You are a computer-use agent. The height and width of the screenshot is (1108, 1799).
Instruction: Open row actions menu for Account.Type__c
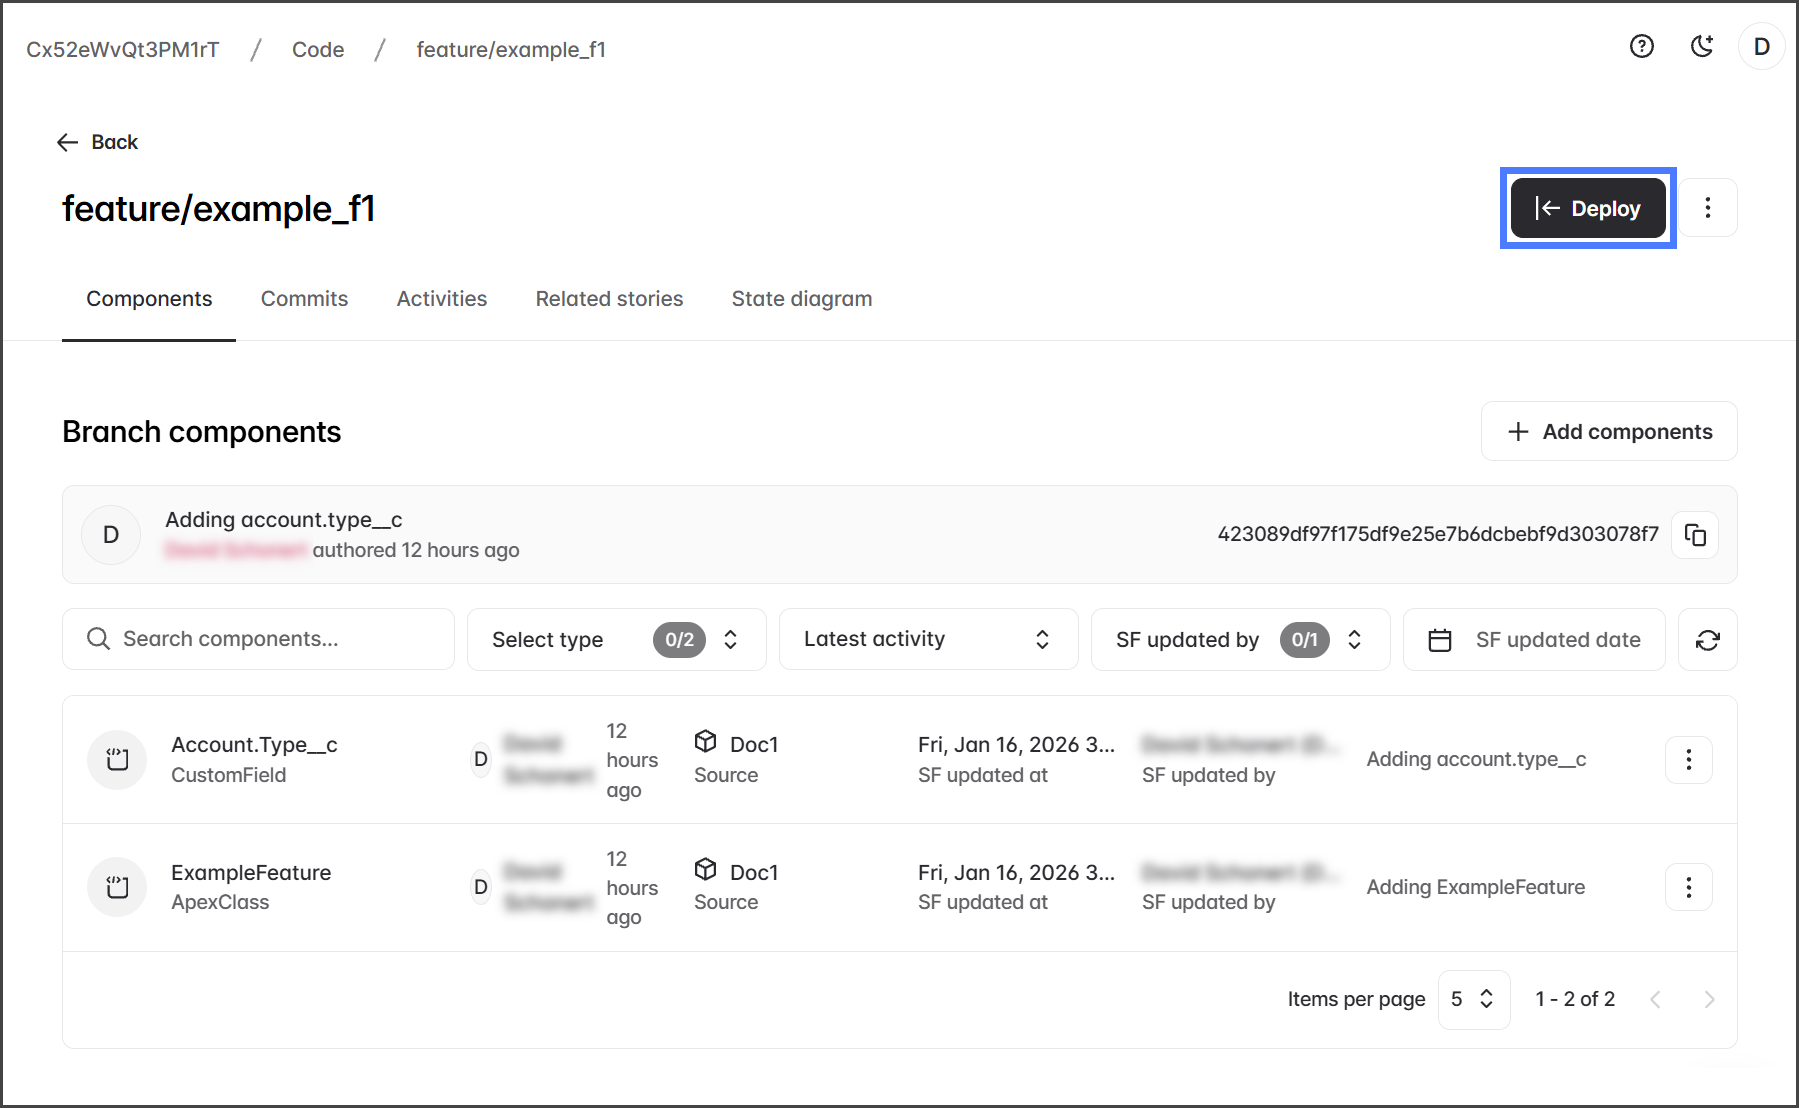point(1688,760)
